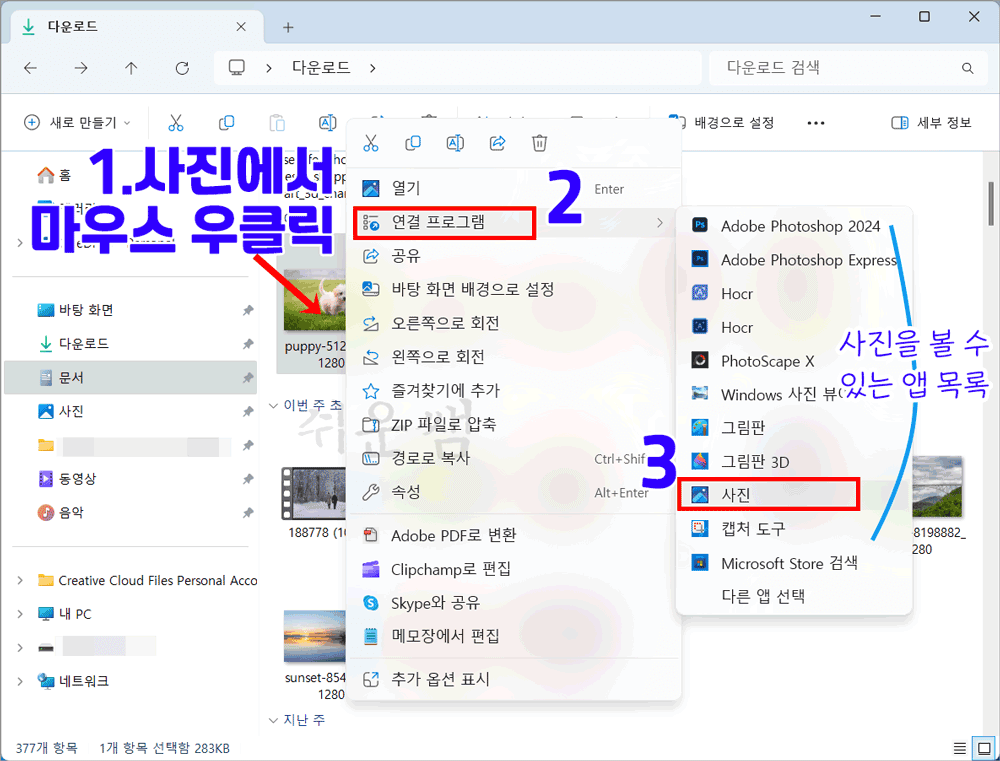Open the See more ellipsis in the toolbar
This screenshot has height=761, width=1000.
click(815, 122)
